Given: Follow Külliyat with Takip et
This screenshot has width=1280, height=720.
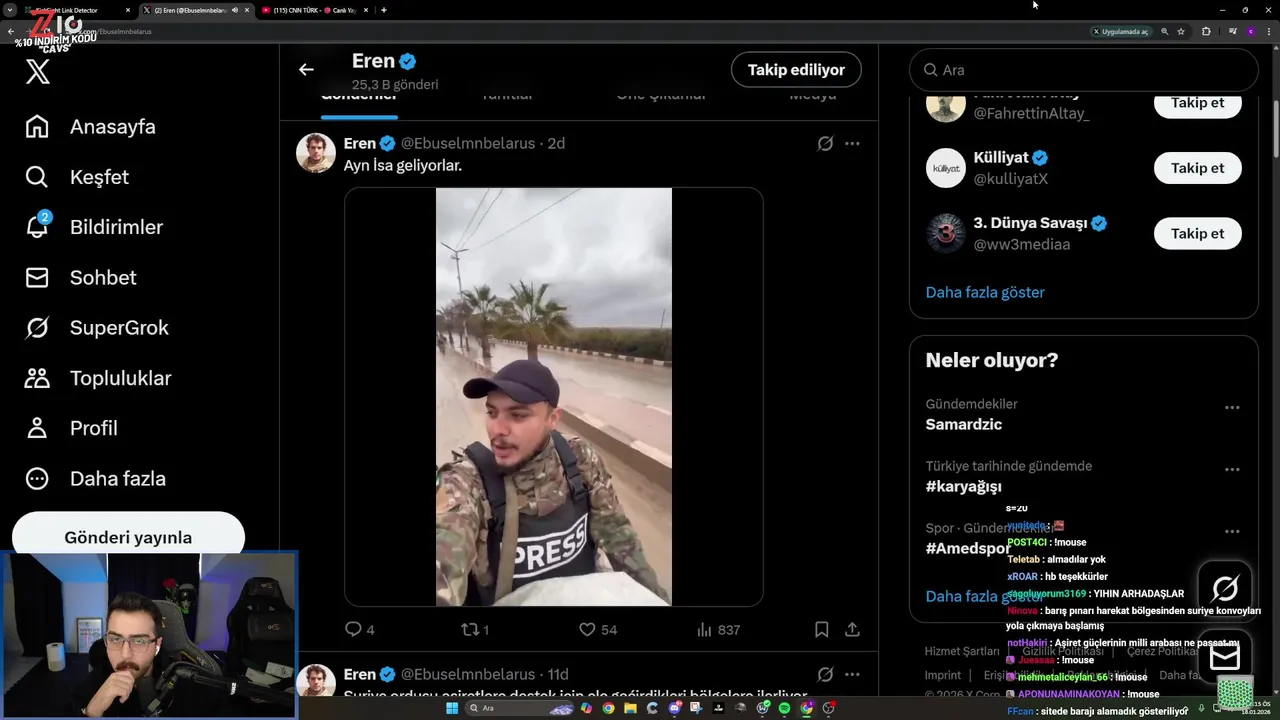Looking at the screenshot, I should [1197, 168].
